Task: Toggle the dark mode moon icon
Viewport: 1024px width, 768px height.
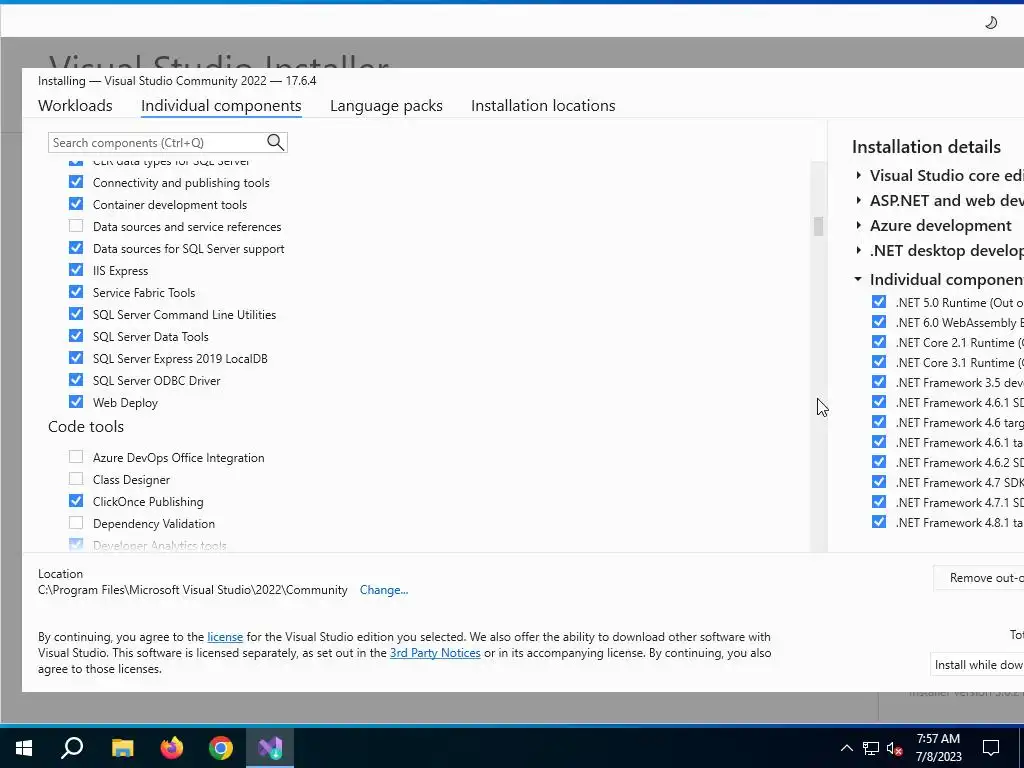Action: tap(991, 23)
